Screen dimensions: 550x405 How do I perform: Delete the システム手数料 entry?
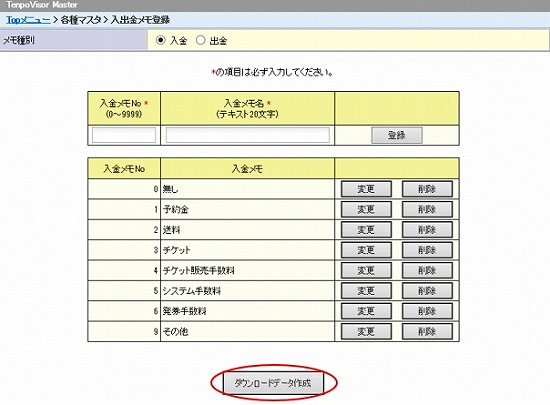[x=427, y=291]
